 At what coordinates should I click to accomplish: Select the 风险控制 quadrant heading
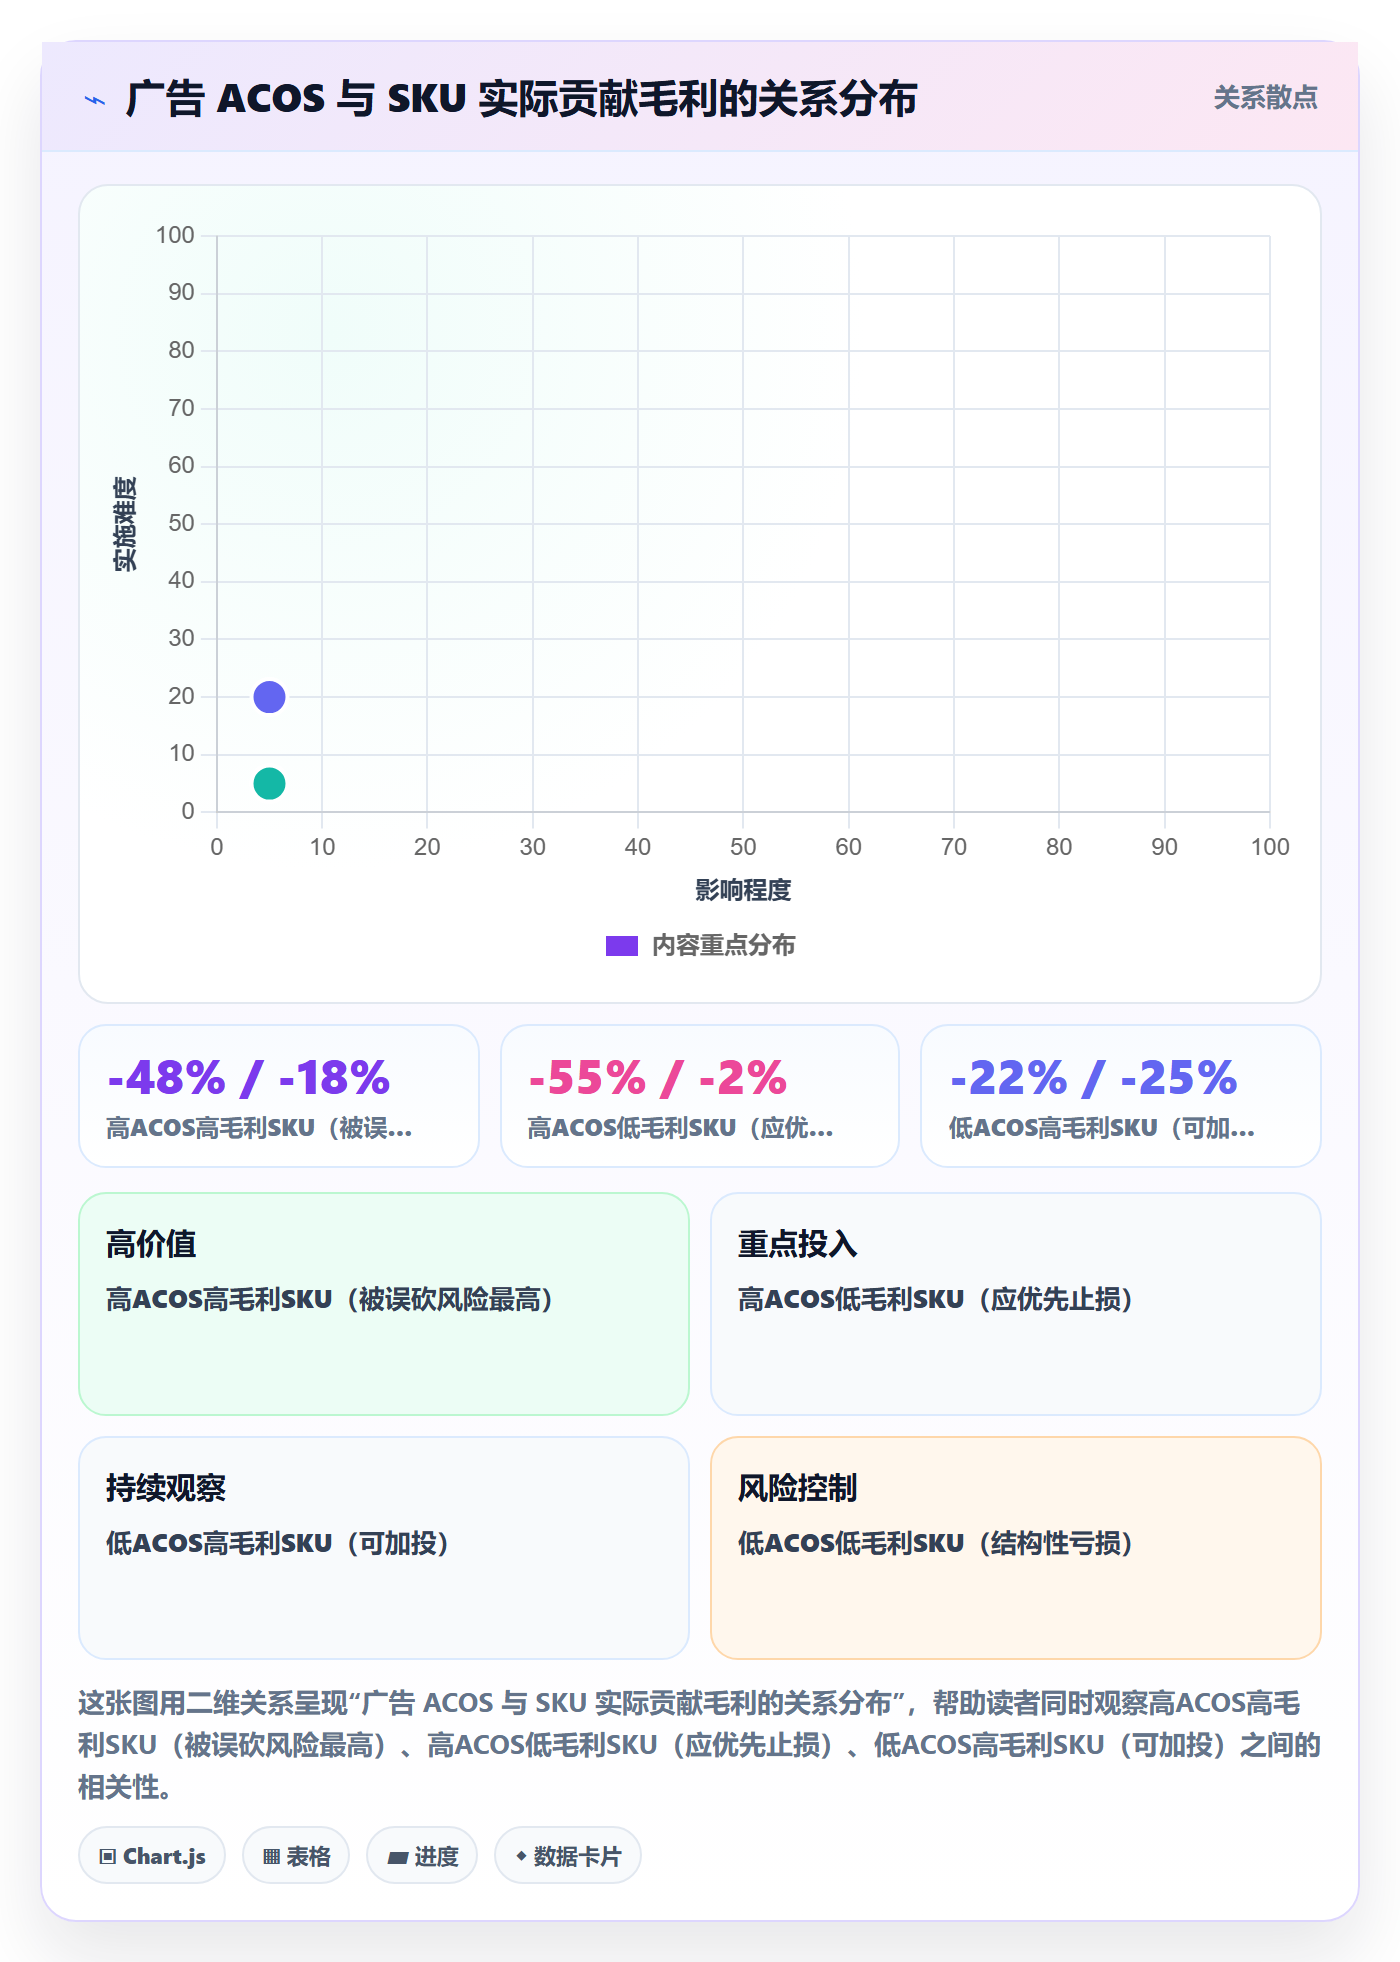point(797,1488)
